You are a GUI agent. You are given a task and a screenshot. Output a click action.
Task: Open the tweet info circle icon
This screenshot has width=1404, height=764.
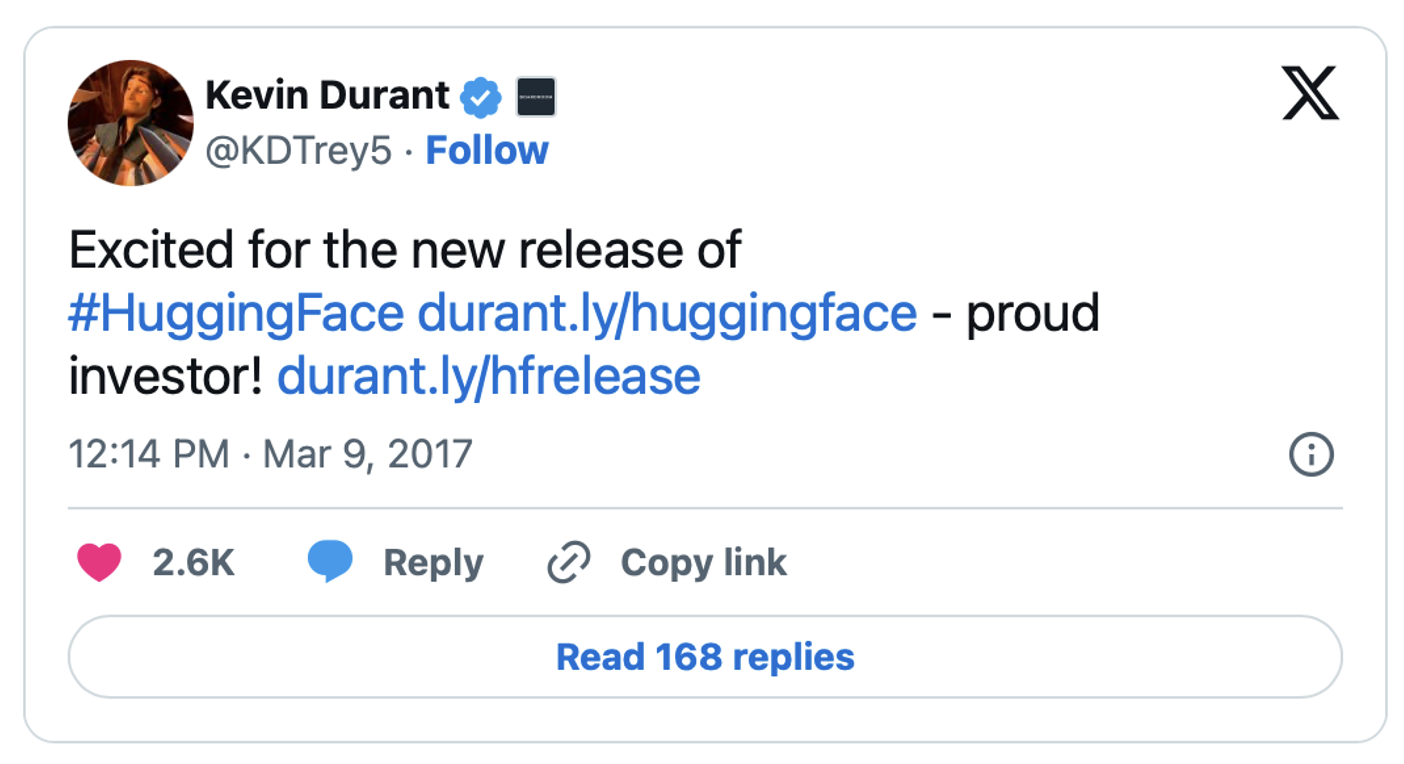[x=1312, y=455]
